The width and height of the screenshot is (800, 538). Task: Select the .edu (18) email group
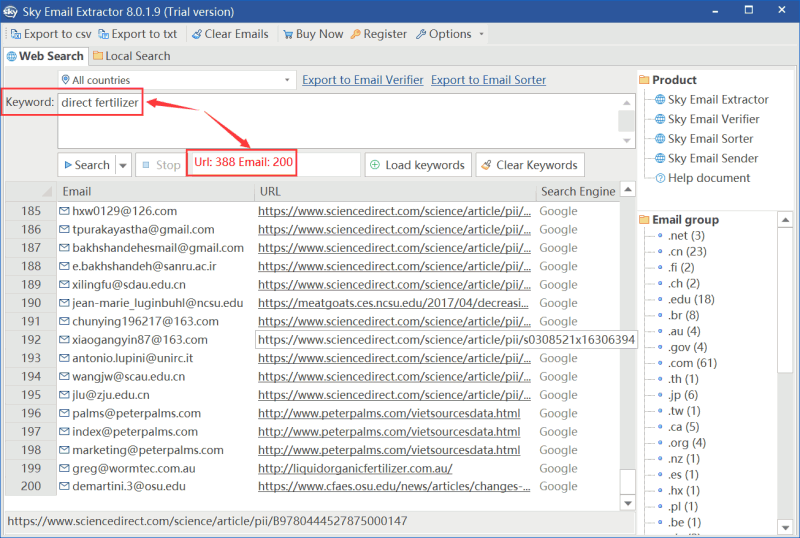(691, 299)
